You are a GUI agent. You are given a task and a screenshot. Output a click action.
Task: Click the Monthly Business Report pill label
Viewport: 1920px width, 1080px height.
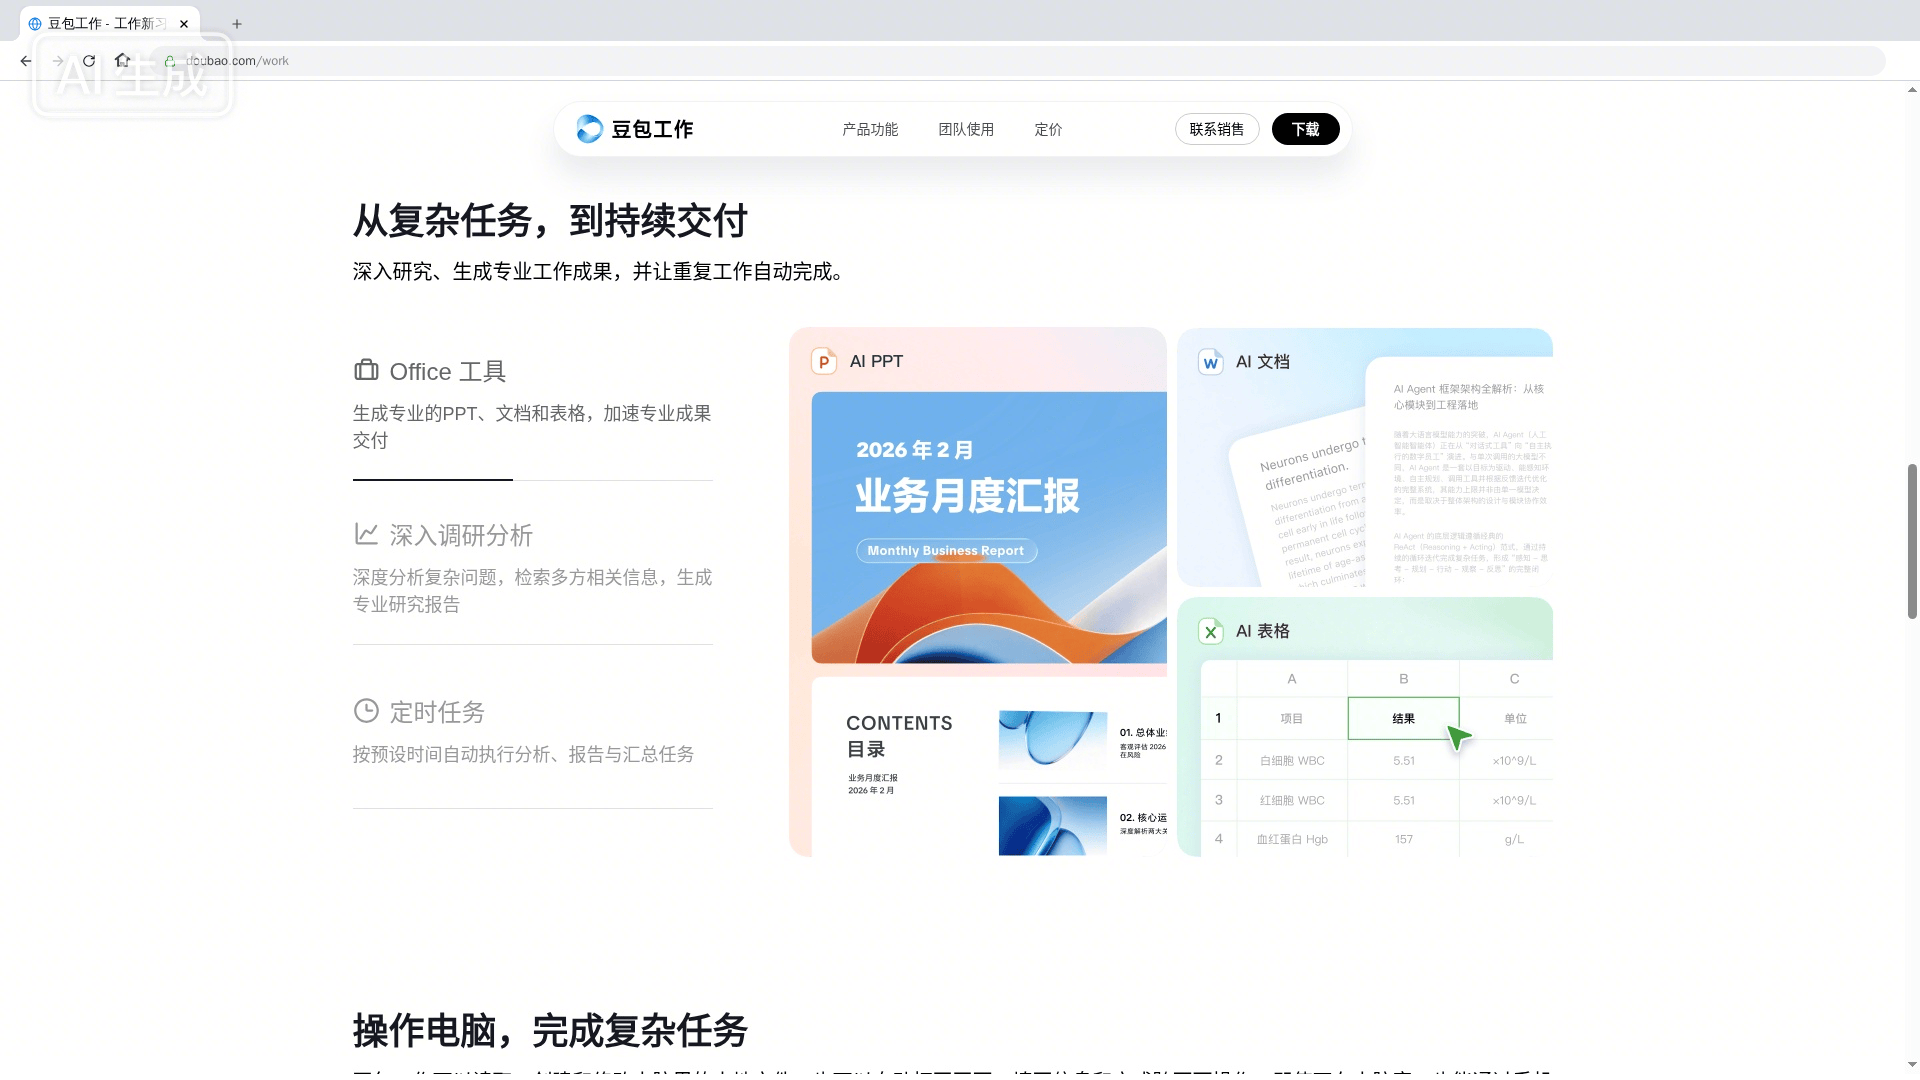point(946,551)
